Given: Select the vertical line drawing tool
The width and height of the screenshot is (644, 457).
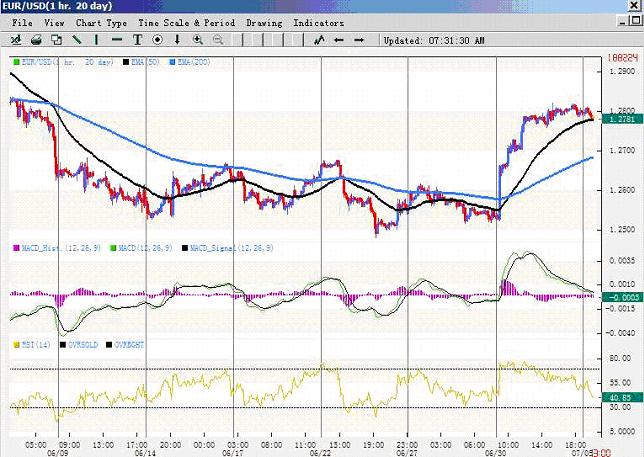Looking at the screenshot, I should tap(98, 40).
